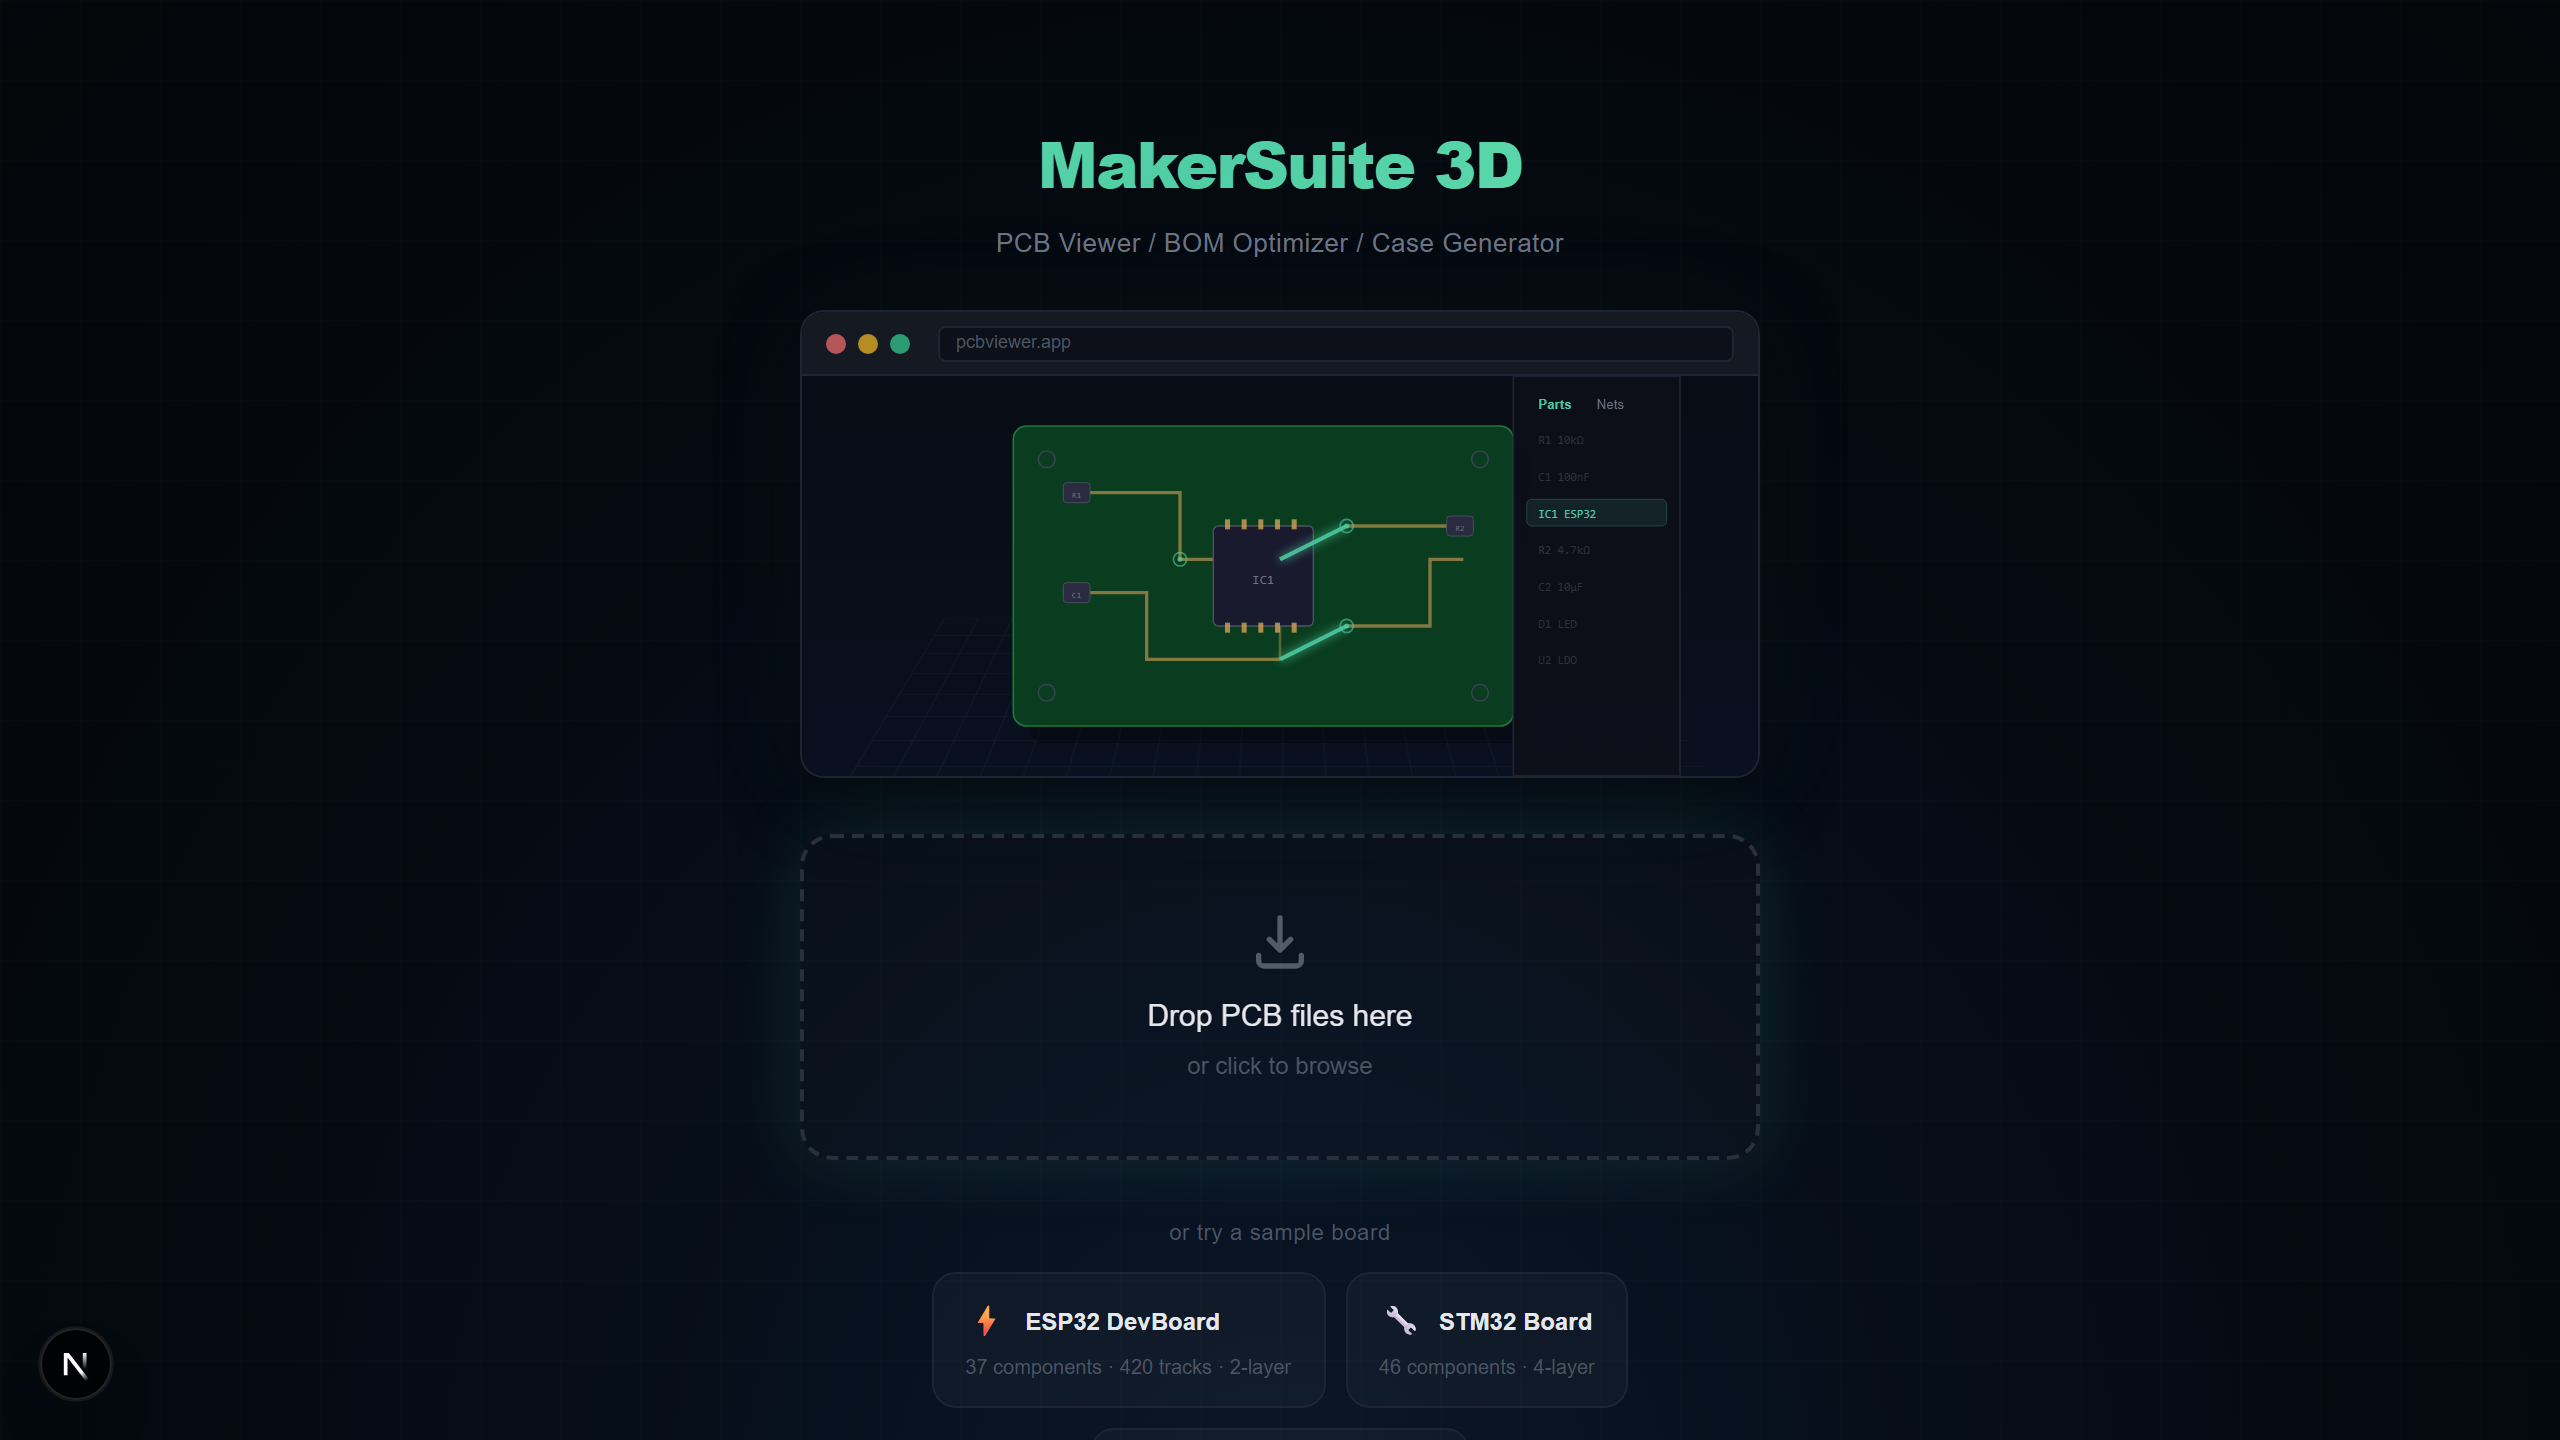This screenshot has width=2560, height=1440.
Task: Click the wrench icon on STM32 Board
Action: tap(1400, 1321)
